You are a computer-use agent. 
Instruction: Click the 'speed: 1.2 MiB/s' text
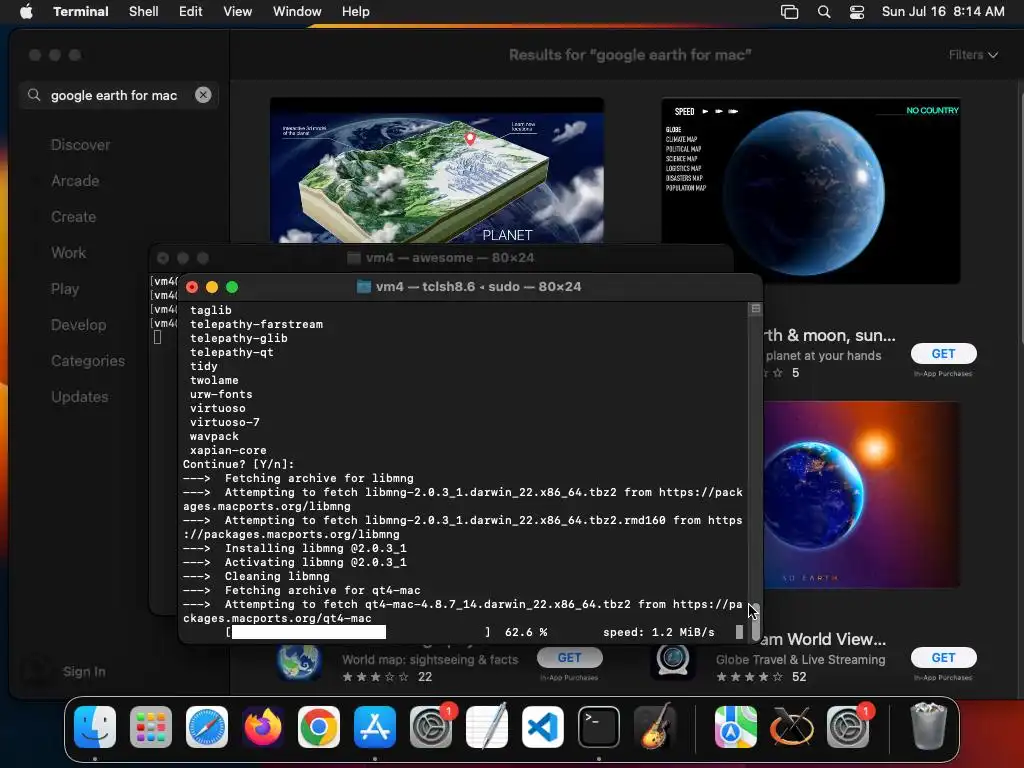click(x=658, y=632)
